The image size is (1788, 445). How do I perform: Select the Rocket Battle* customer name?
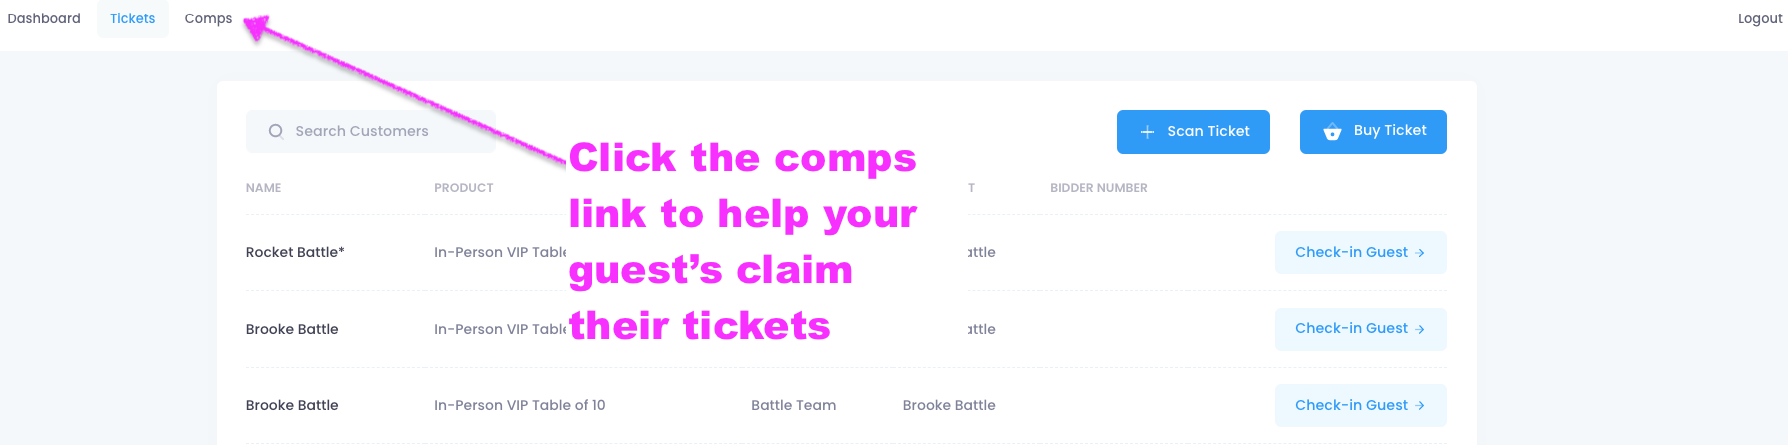click(295, 252)
